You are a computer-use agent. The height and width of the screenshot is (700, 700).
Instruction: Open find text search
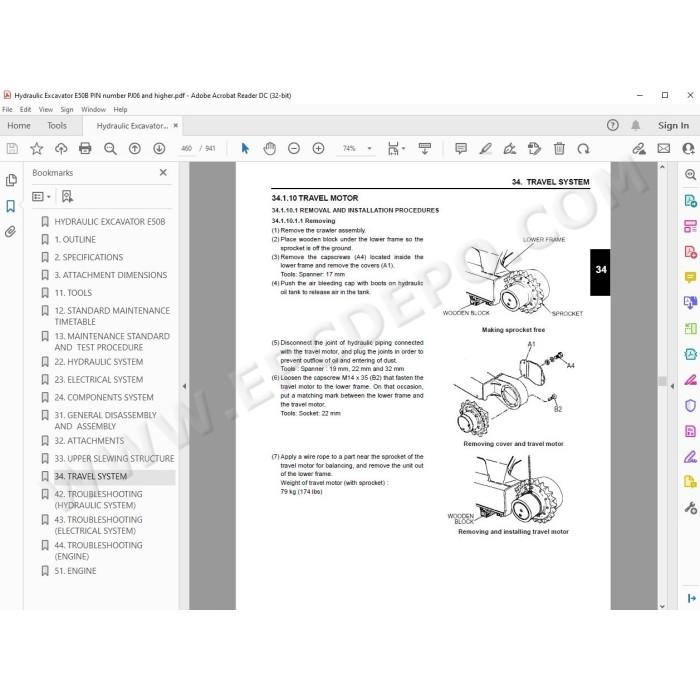[110, 148]
